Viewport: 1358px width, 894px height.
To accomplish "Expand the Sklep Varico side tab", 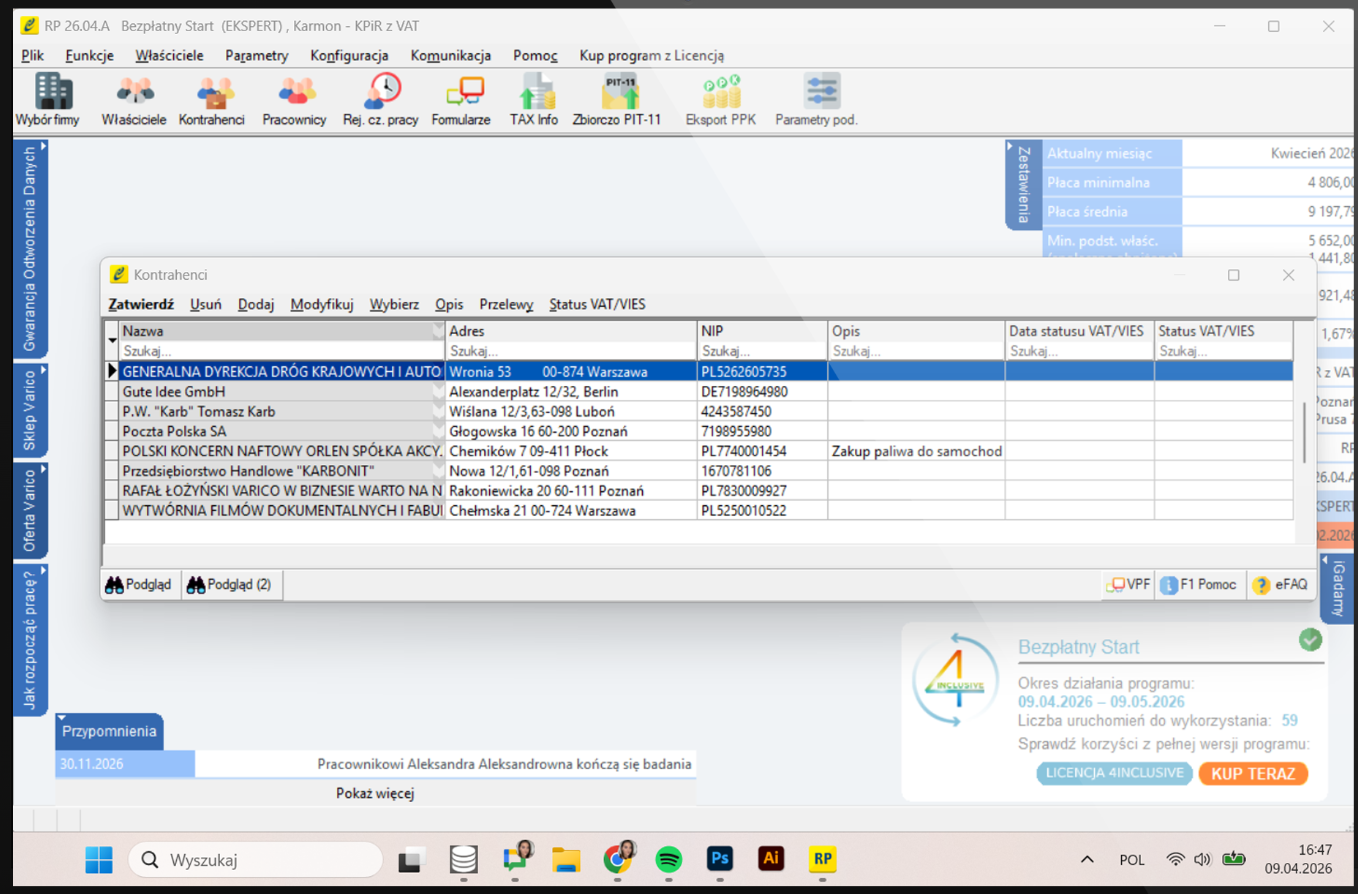I will (x=30, y=409).
